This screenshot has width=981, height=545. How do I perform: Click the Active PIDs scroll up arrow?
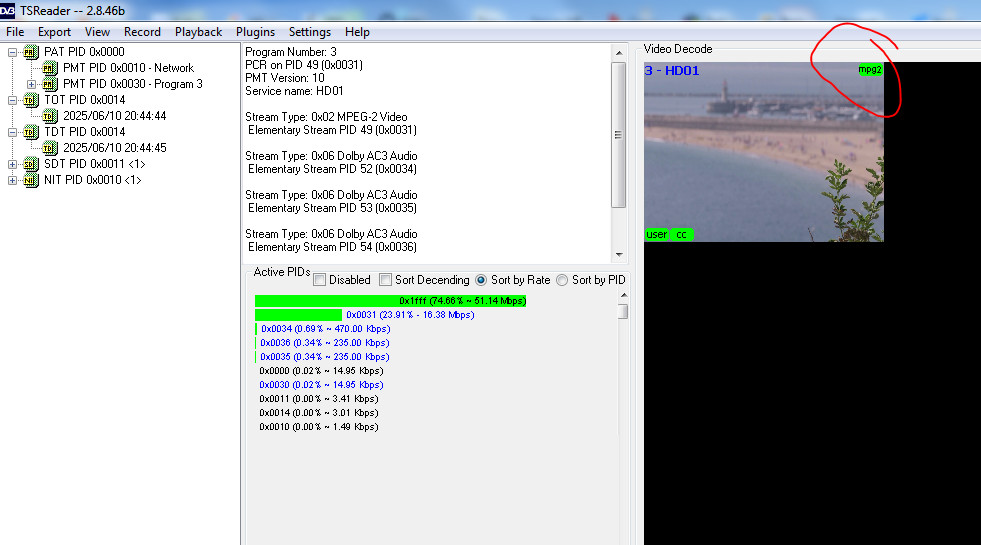623,295
